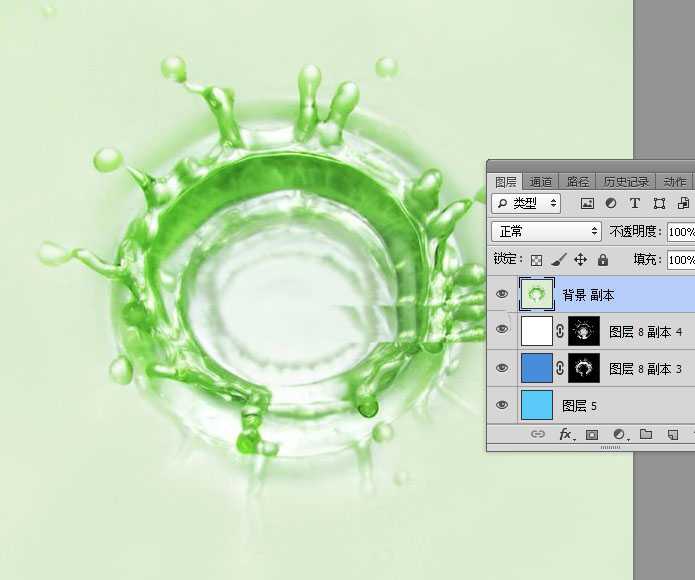Click the link layers chain icon

538,435
